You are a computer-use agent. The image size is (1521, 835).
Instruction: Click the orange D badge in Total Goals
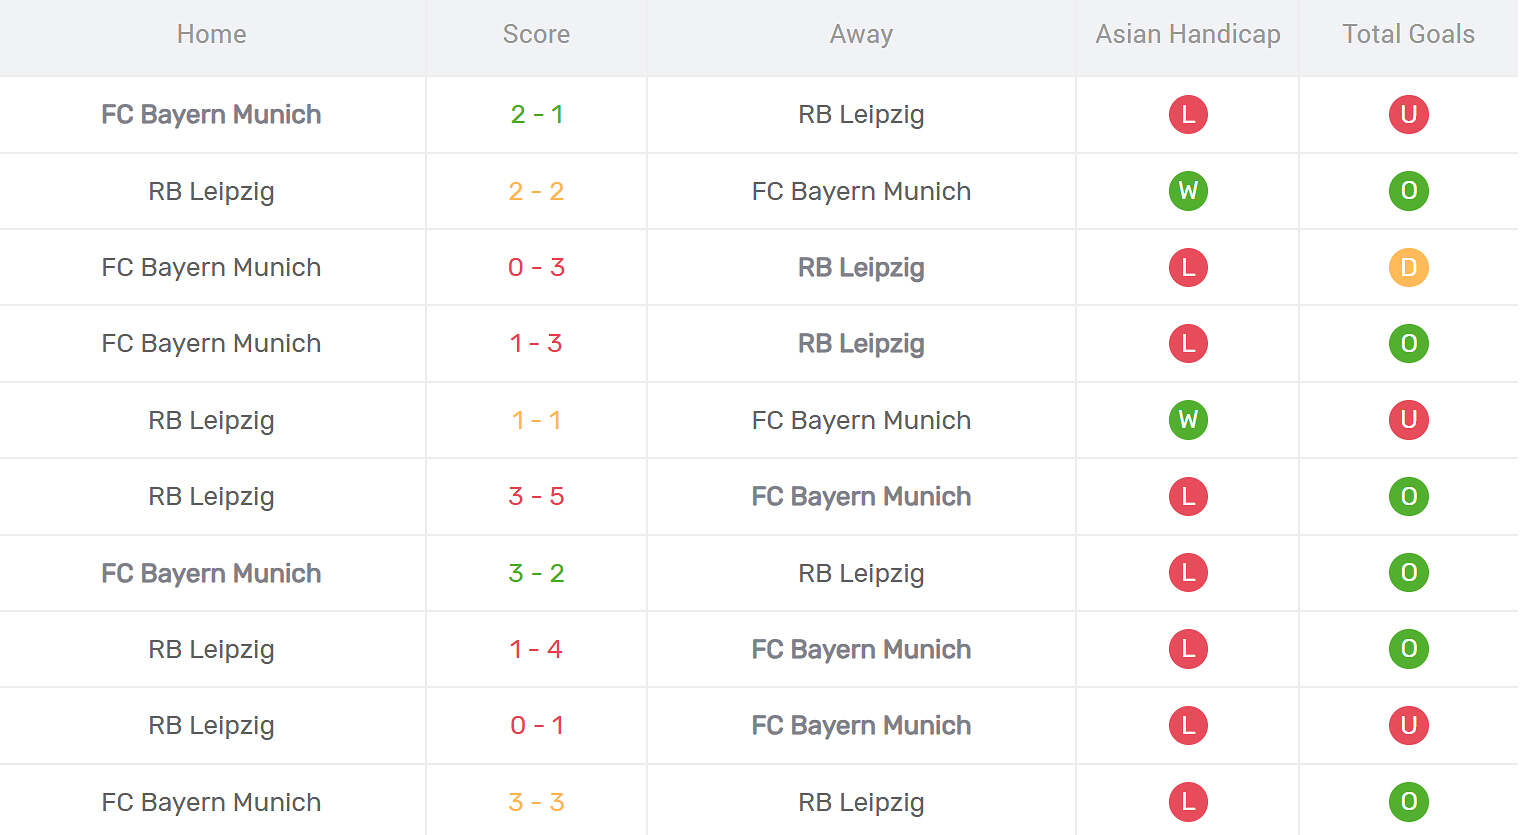[1408, 267]
